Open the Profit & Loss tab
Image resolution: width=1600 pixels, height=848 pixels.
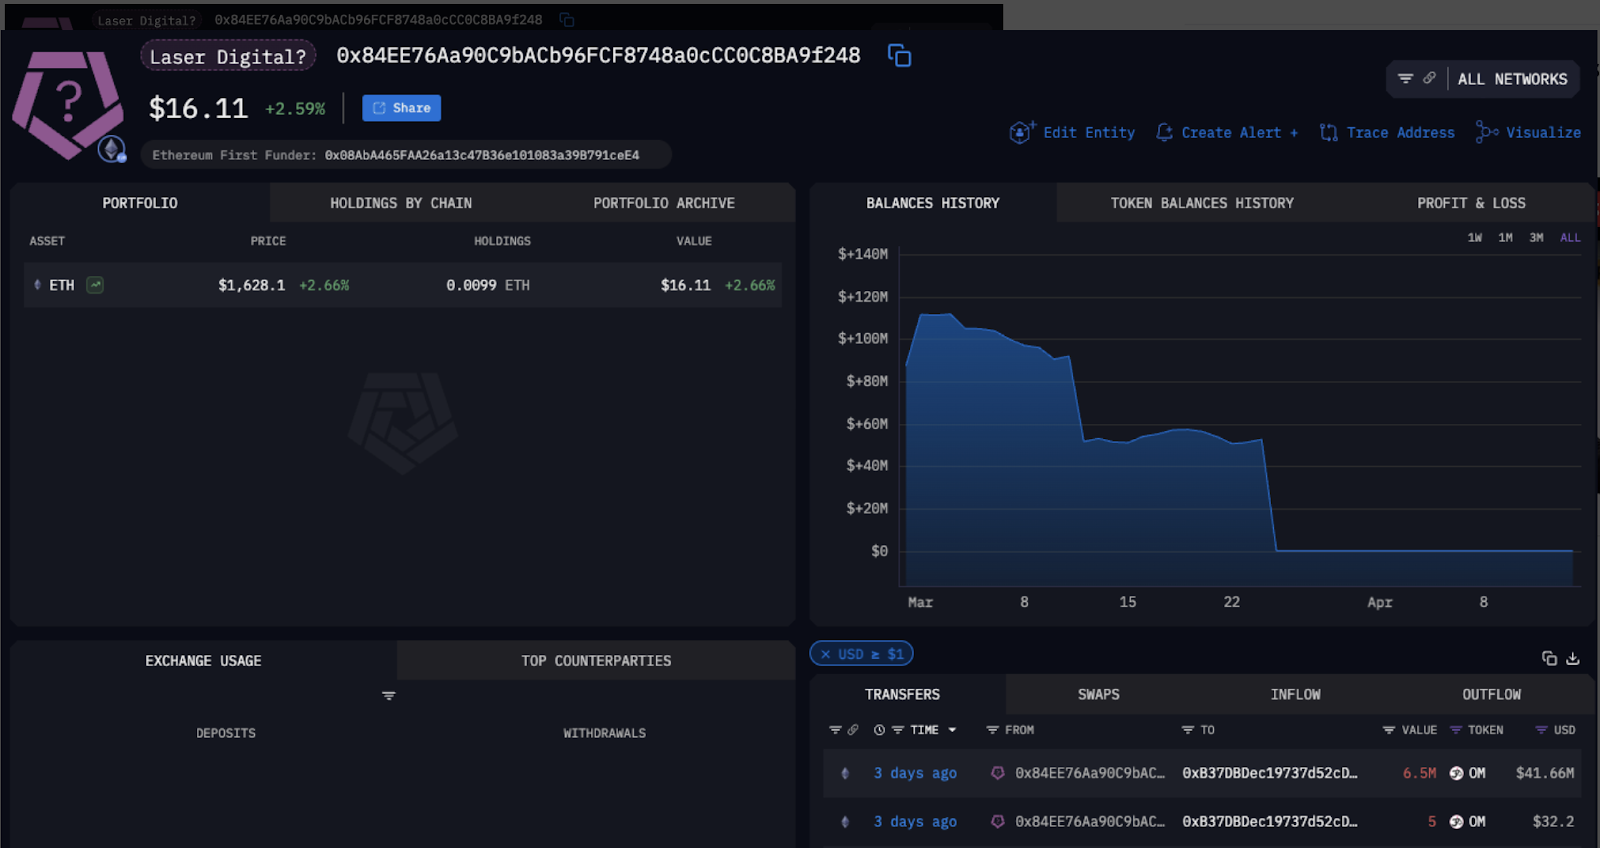pos(1470,203)
